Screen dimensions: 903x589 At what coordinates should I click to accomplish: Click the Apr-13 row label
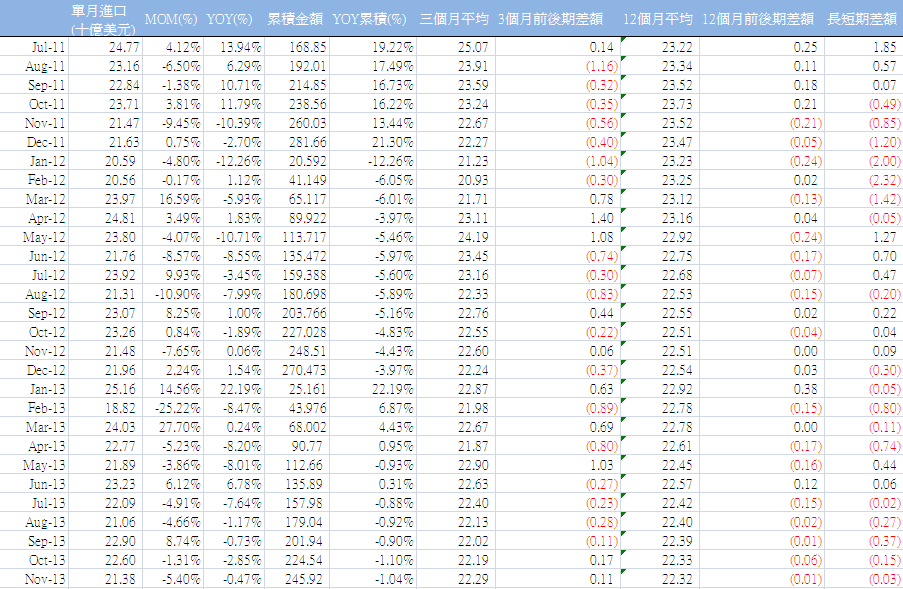(47, 446)
